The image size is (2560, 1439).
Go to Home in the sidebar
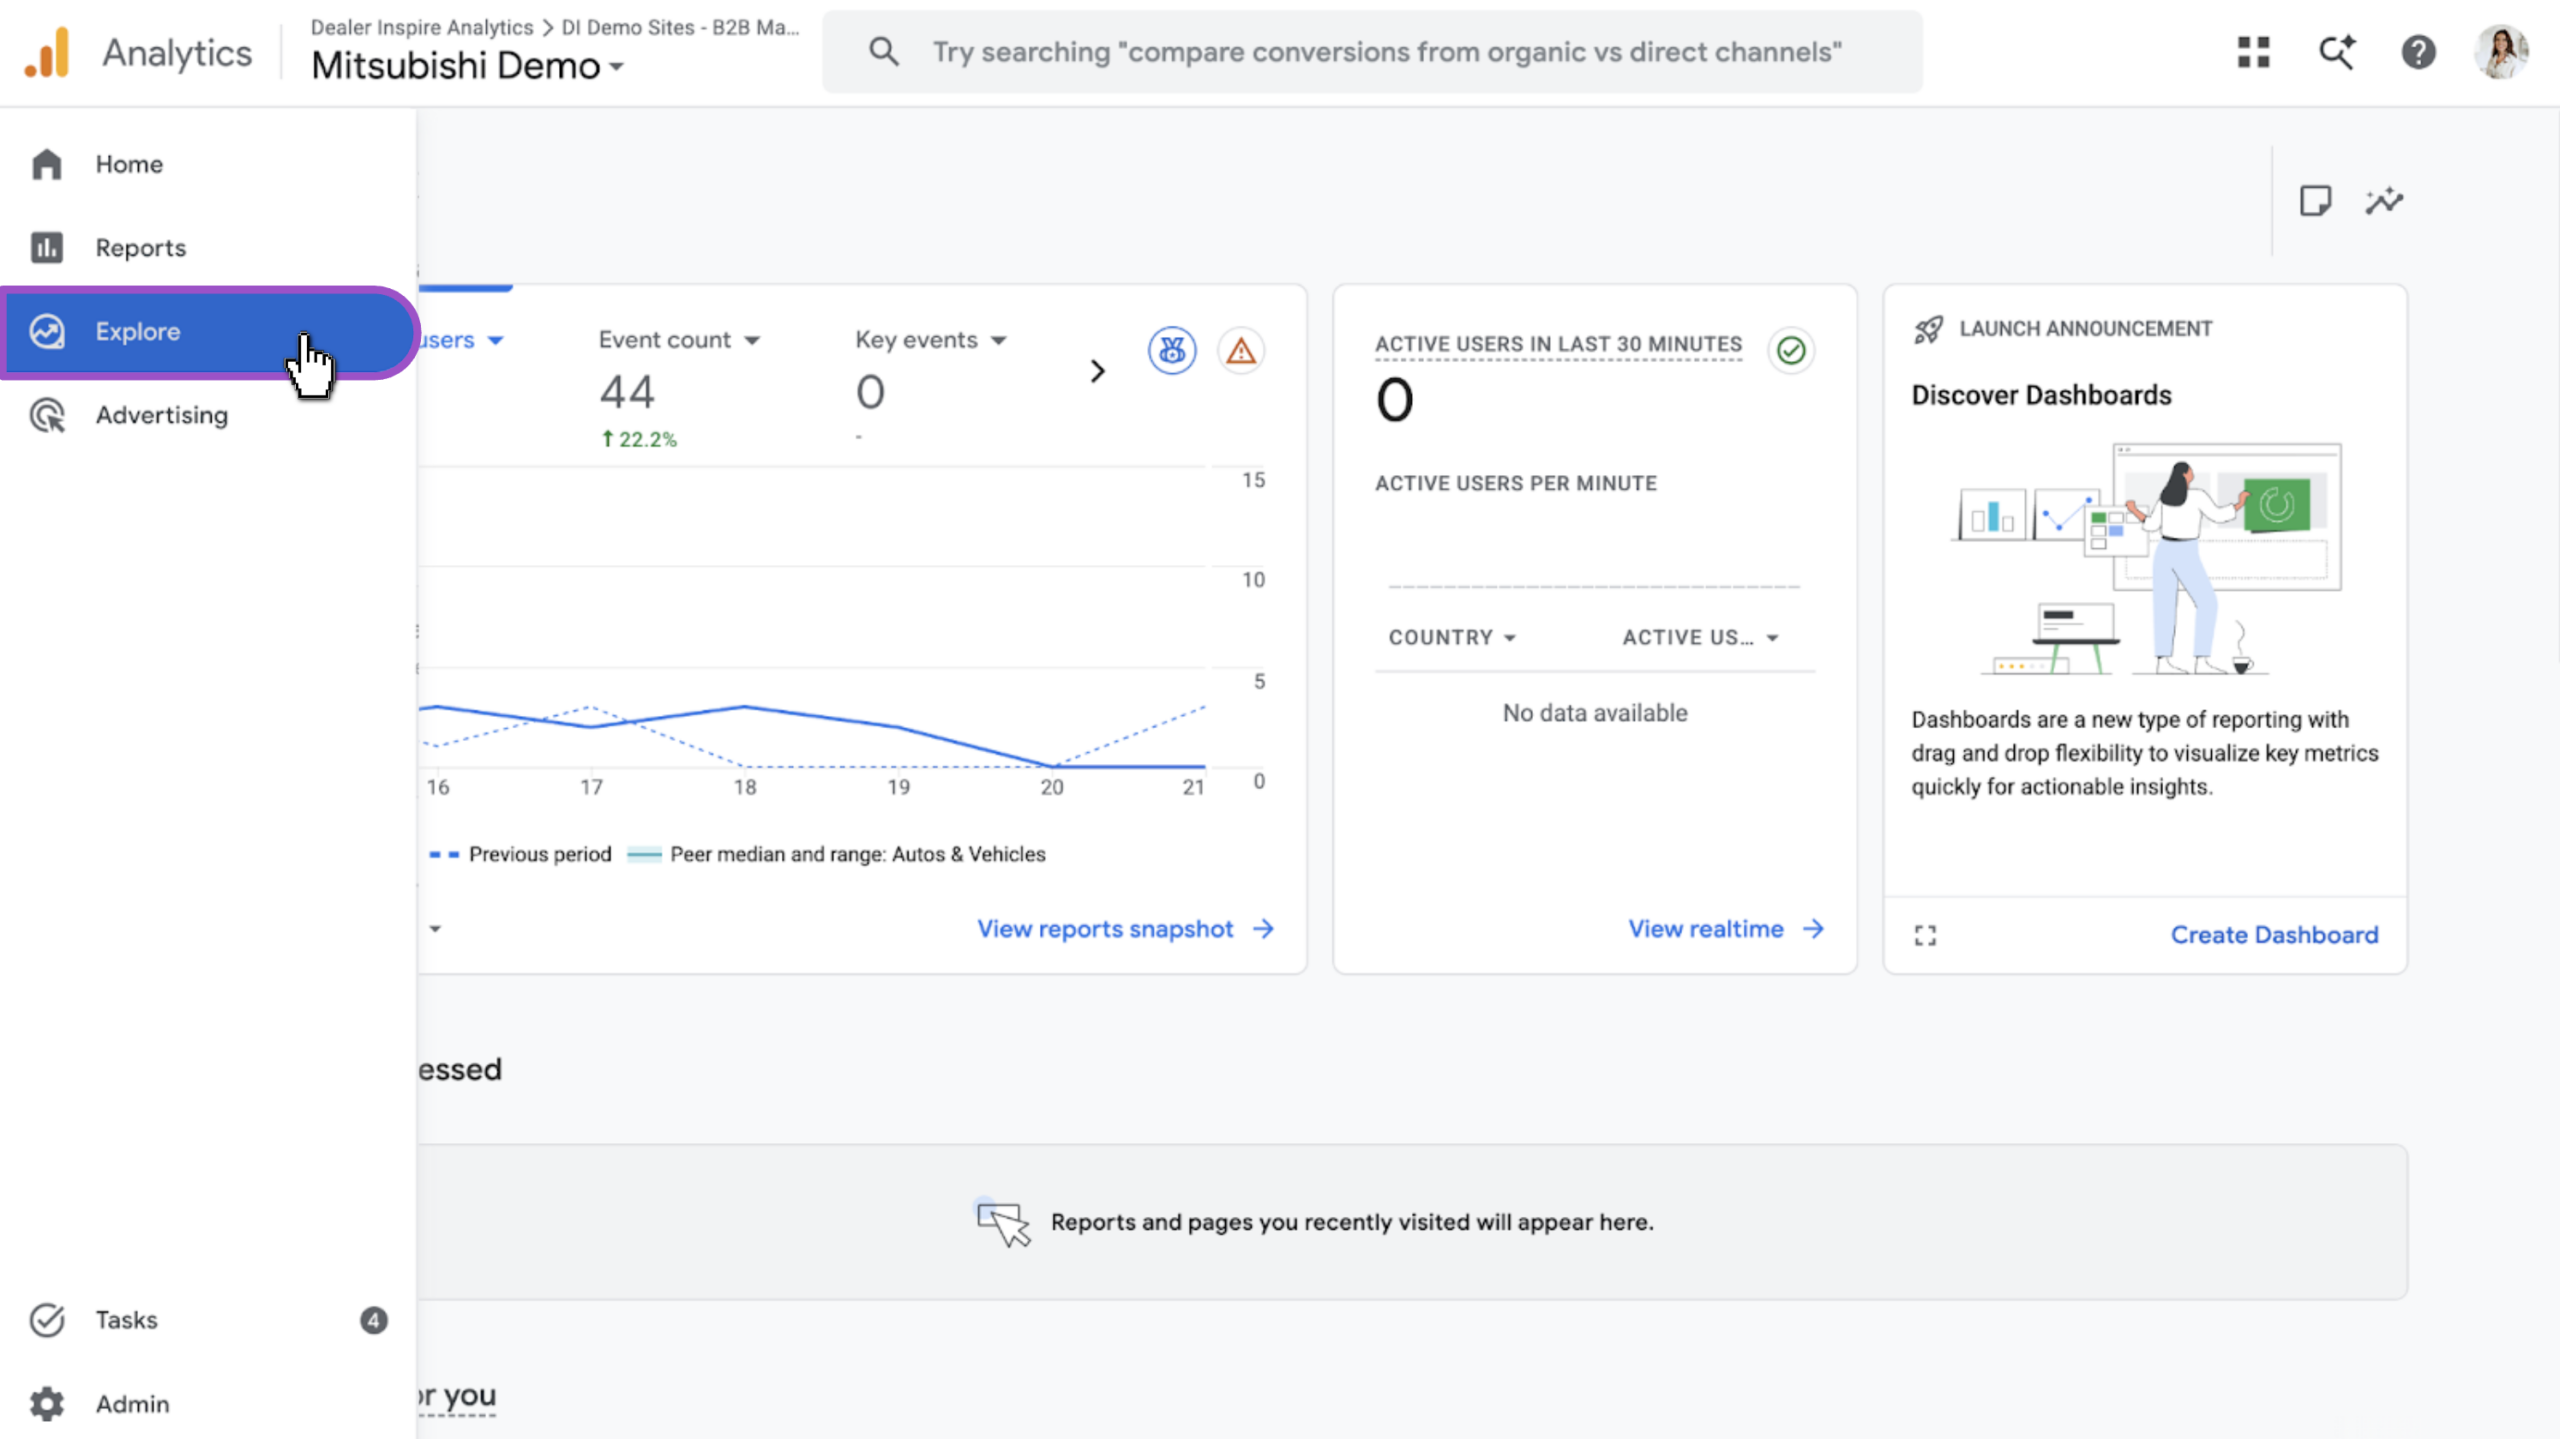tap(208, 164)
